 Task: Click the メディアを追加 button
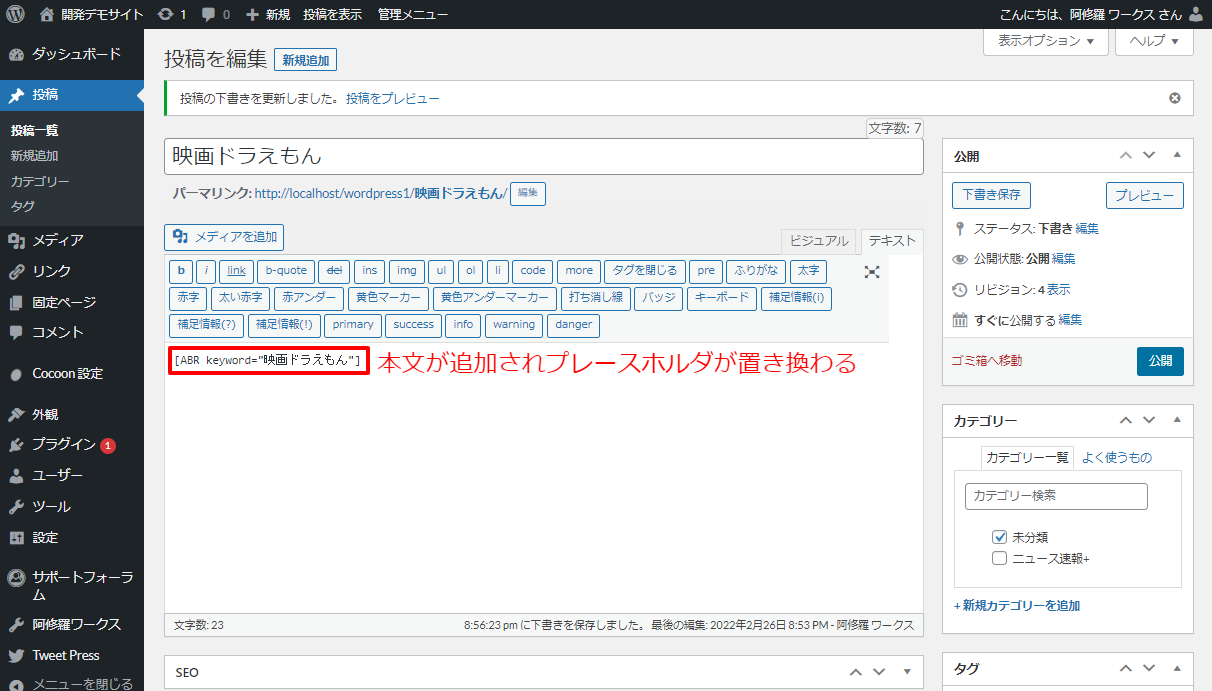pyautogui.click(x=224, y=237)
